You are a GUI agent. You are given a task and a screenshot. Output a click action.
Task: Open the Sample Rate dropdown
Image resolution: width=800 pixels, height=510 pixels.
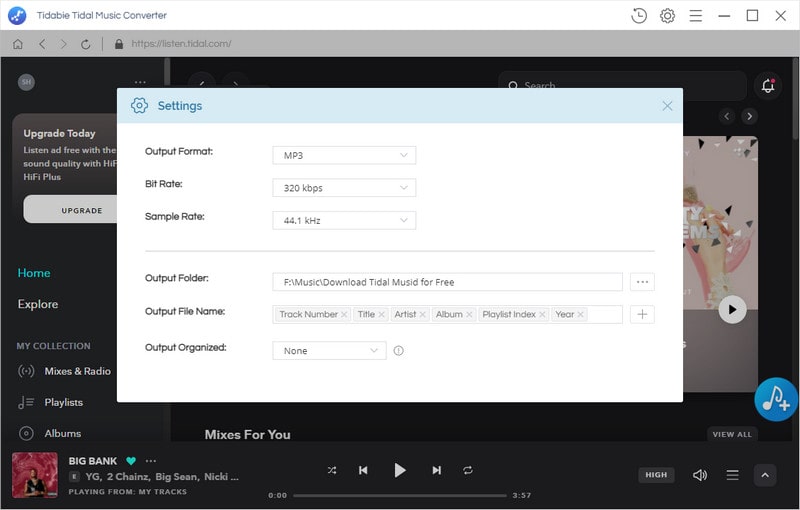(344, 220)
